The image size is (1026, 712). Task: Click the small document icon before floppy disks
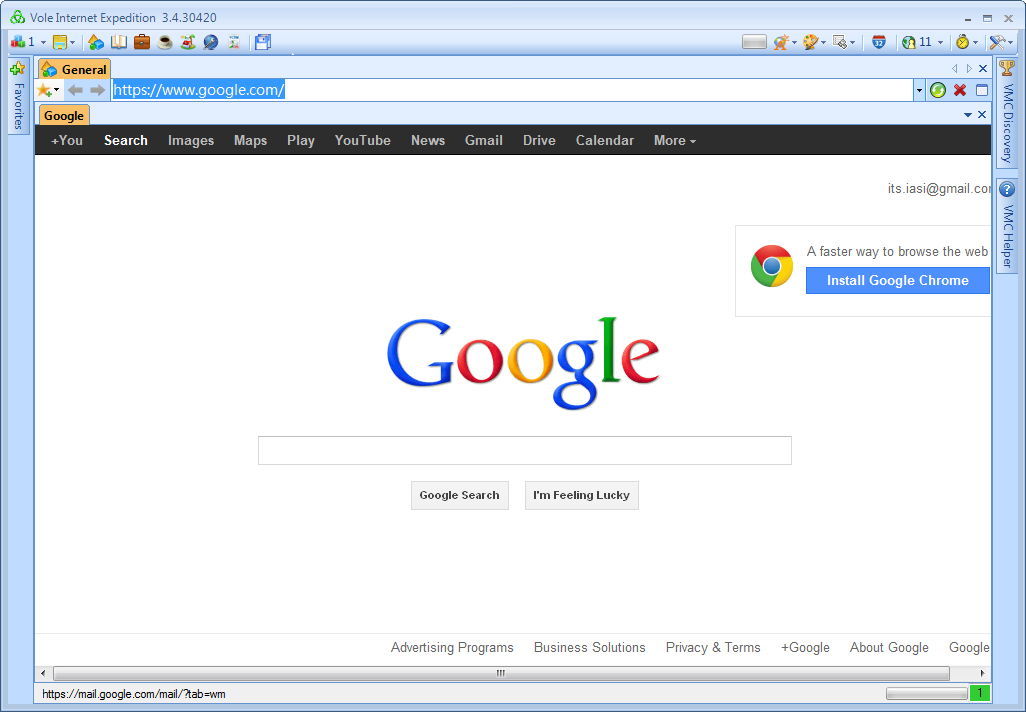click(x=234, y=42)
